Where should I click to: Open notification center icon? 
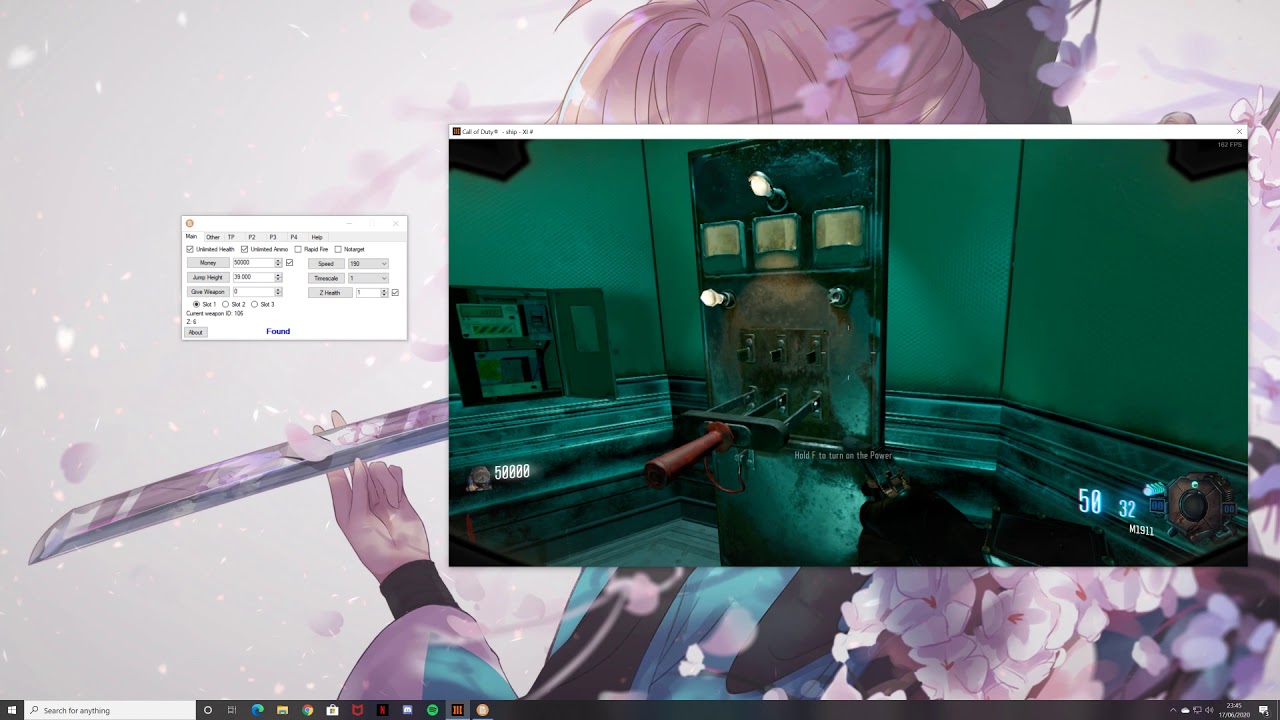(1264, 710)
